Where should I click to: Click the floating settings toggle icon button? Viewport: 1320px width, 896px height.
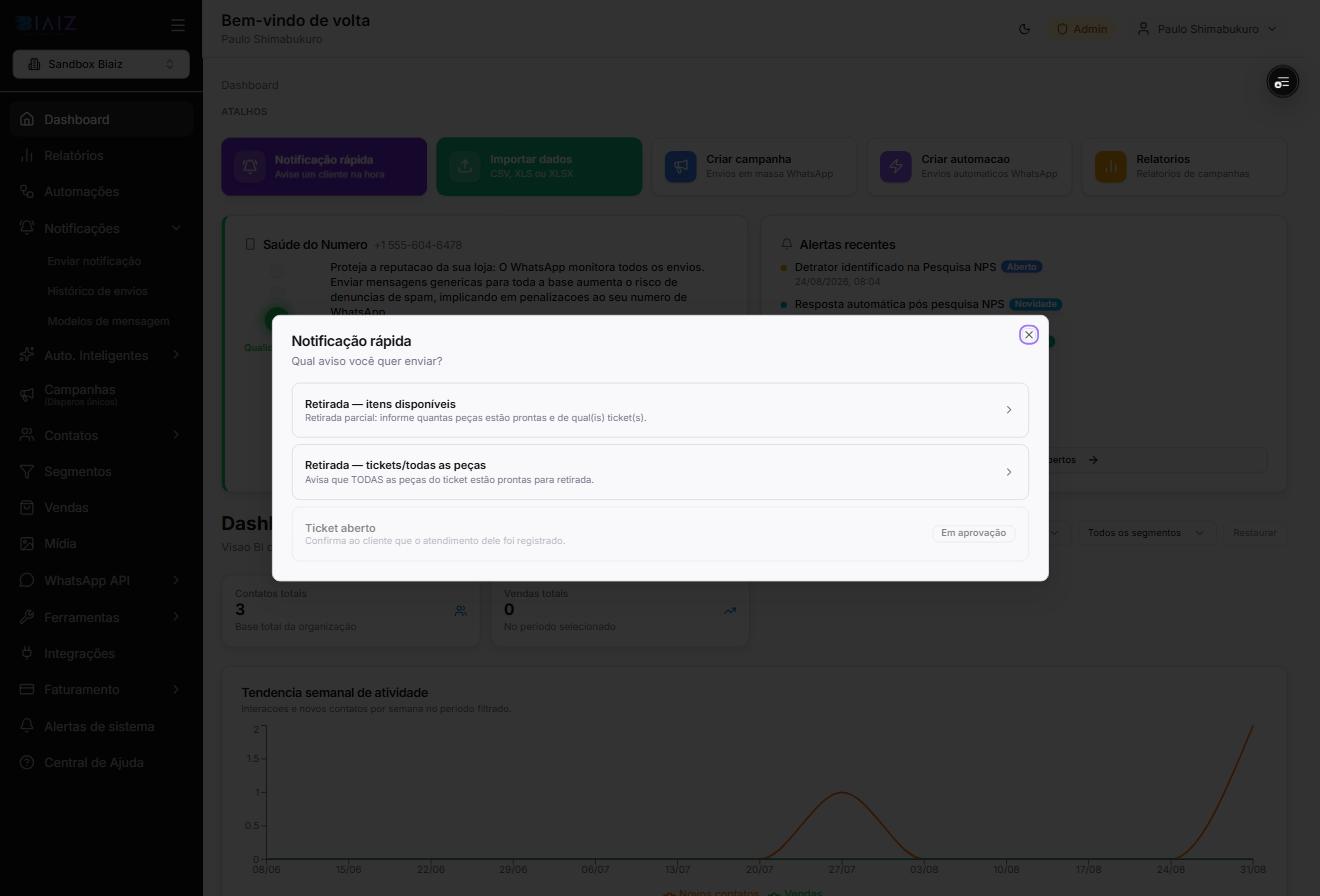[x=1282, y=82]
